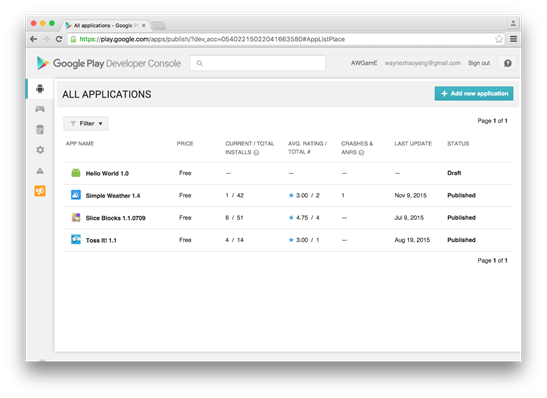Click the Crashes & ANRs help icon
547x398 pixels.
click(361, 152)
